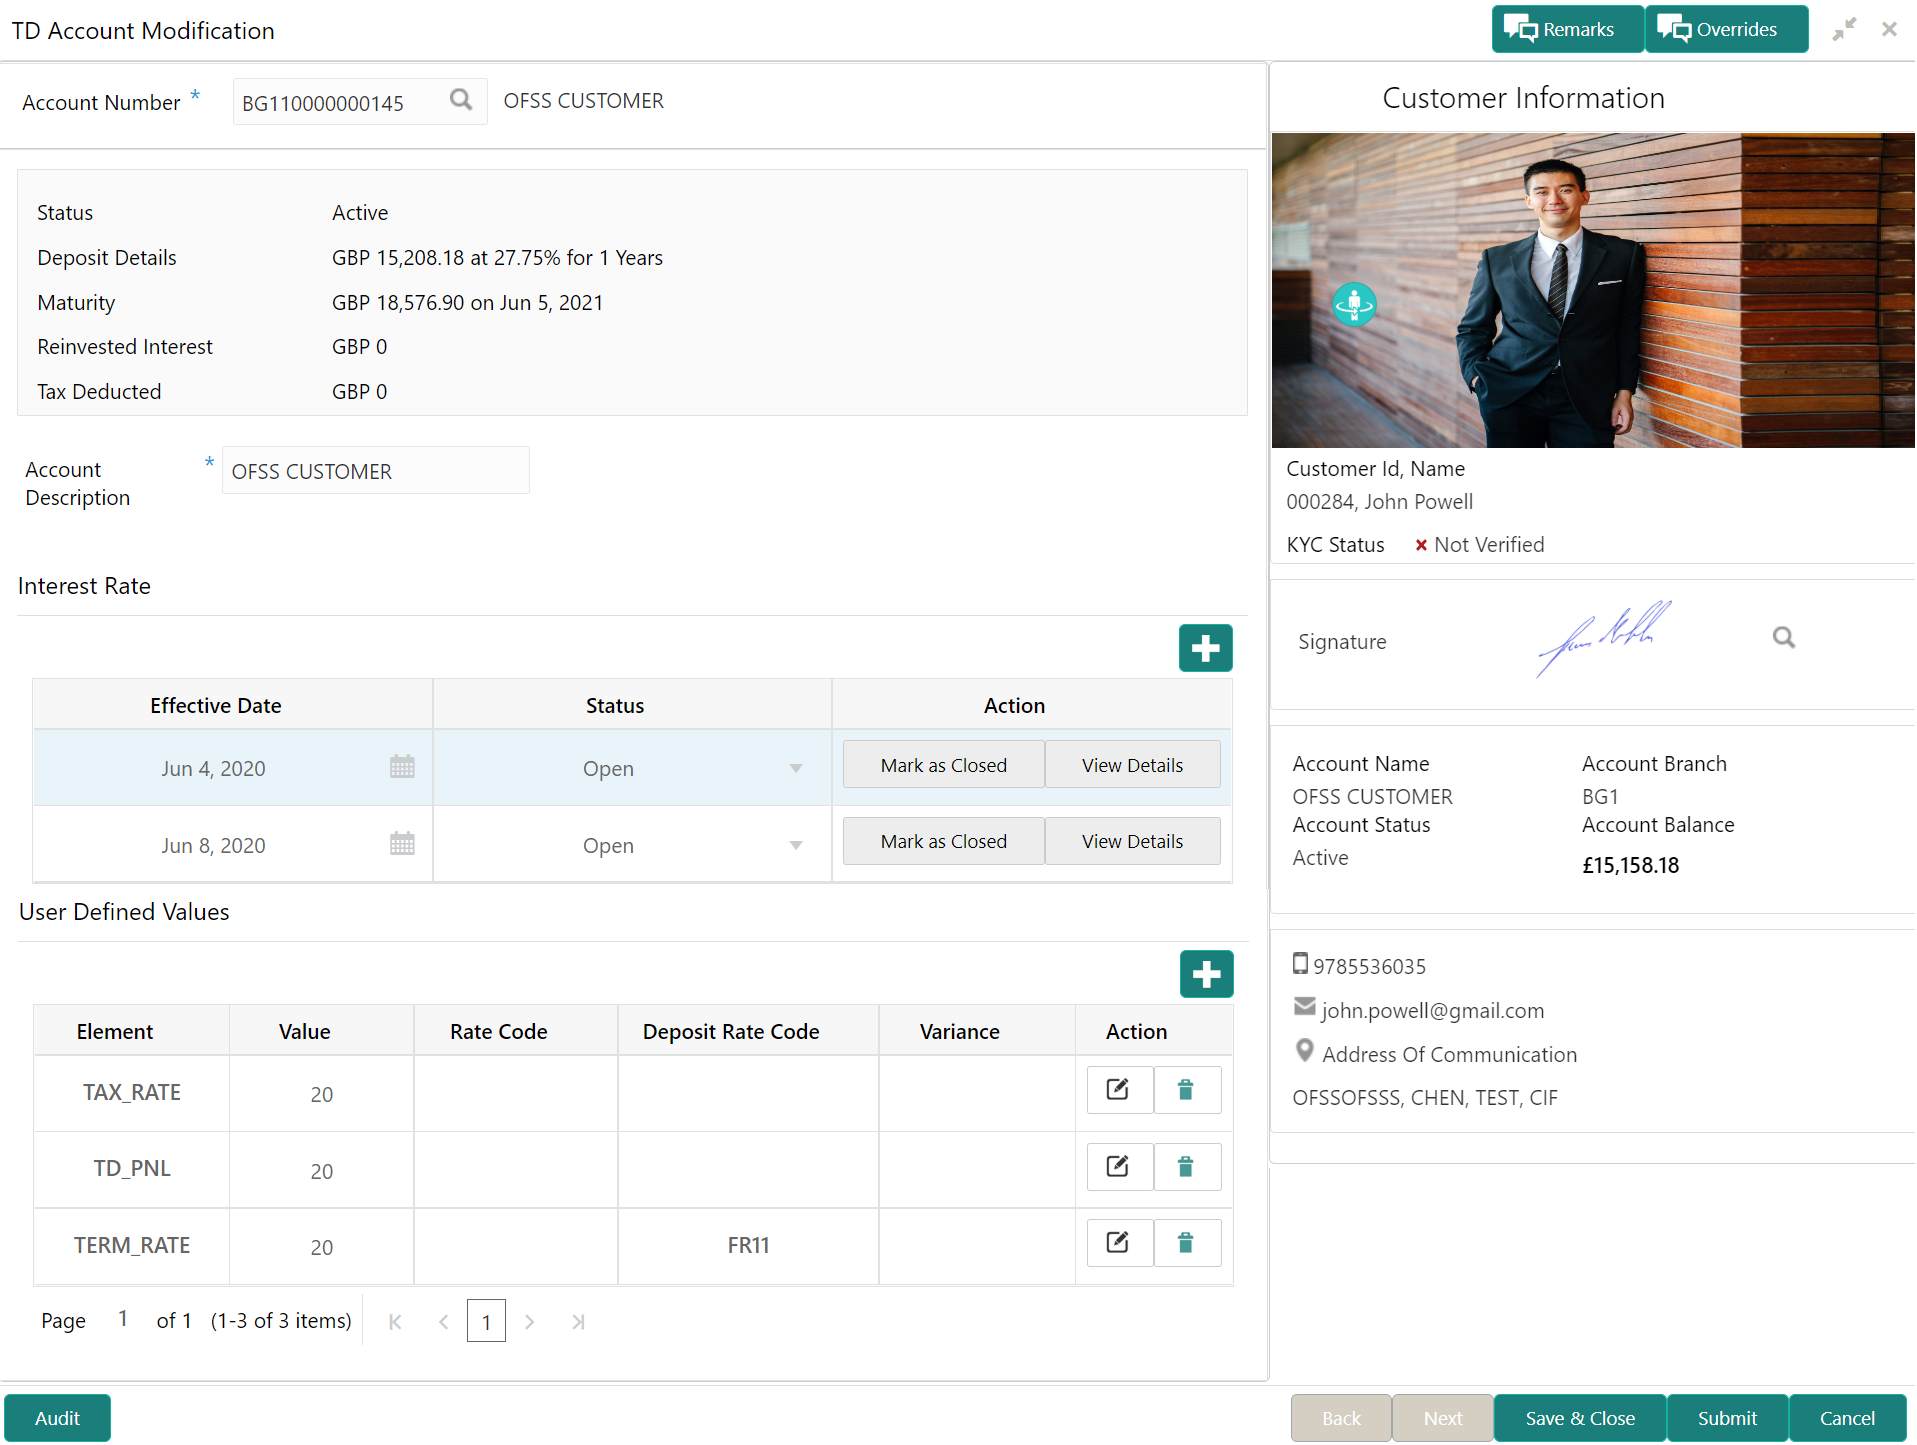This screenshot has height=1445, width=1917.
Task: Mark the Jun 4, 2020 rate as closed
Action: pyautogui.click(x=943, y=765)
